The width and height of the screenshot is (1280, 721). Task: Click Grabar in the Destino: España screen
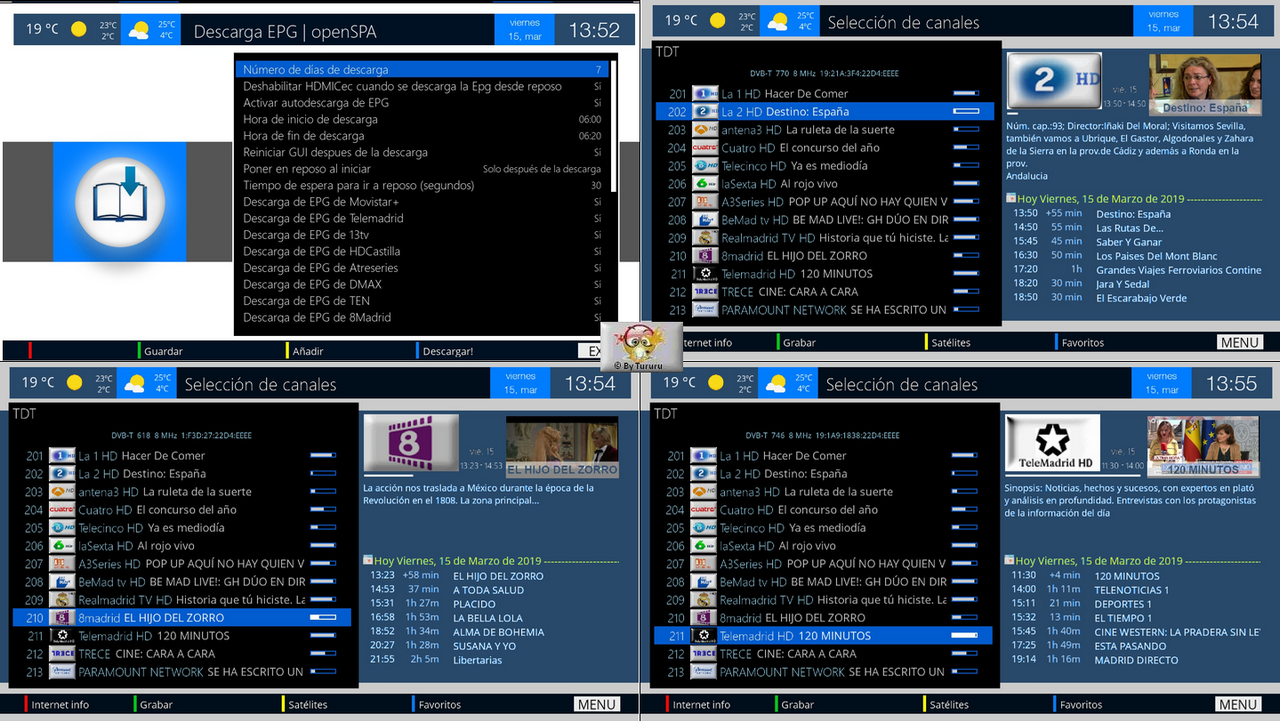tap(797, 342)
